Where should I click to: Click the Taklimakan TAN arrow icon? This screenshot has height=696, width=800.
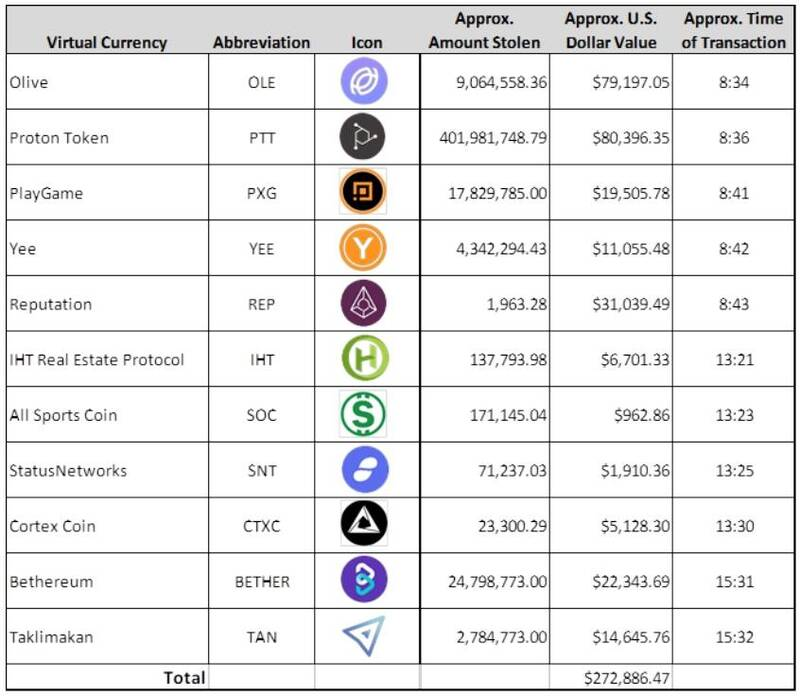coord(364,637)
